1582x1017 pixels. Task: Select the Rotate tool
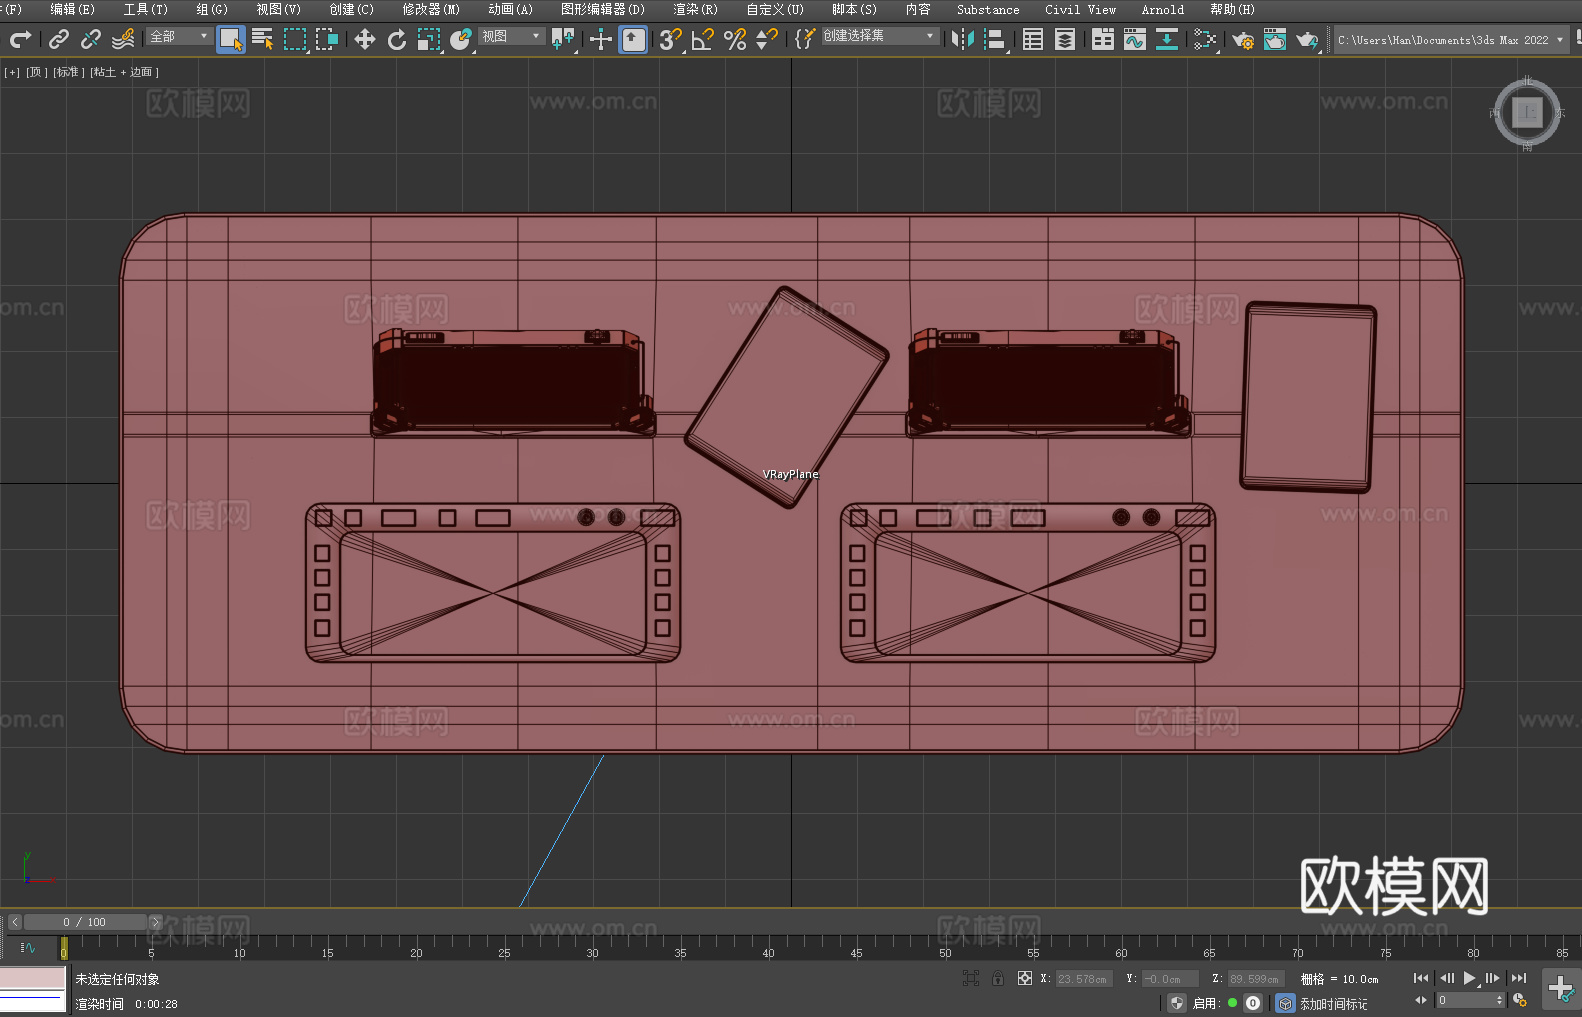tap(397, 39)
